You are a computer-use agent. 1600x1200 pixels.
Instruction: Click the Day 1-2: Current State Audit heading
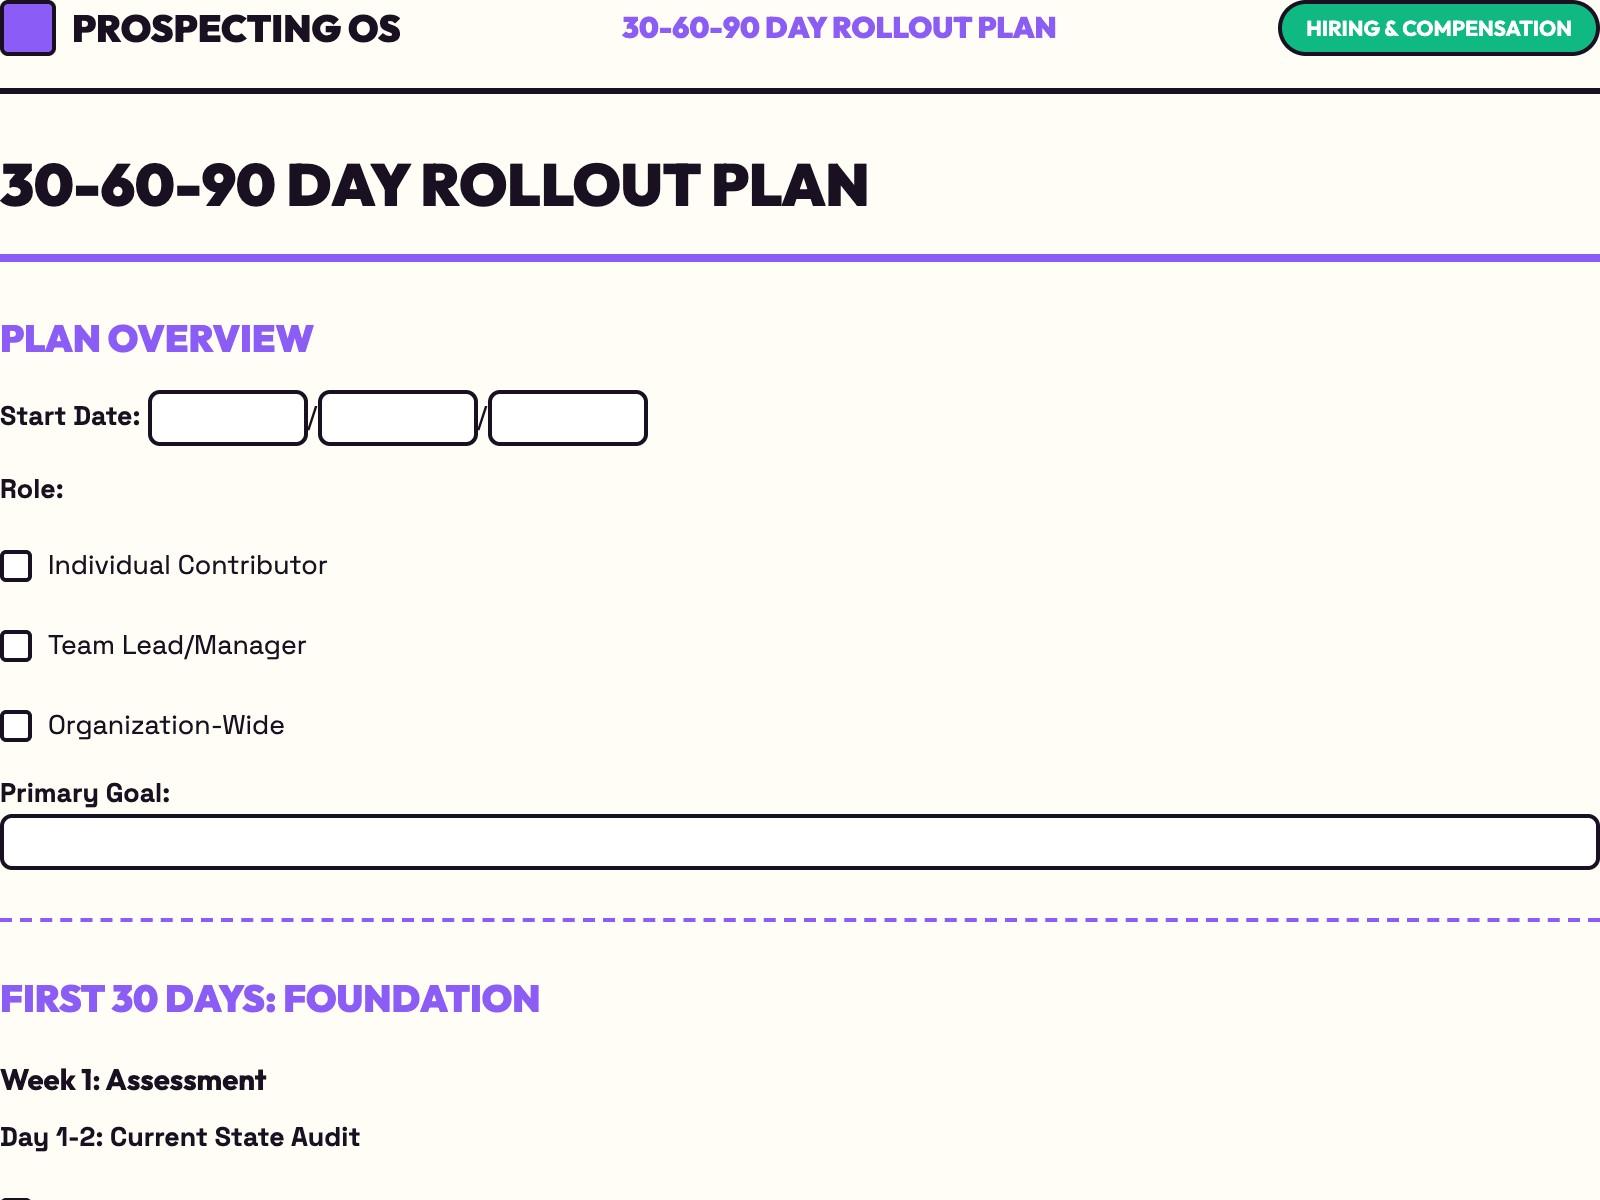pos(180,1138)
